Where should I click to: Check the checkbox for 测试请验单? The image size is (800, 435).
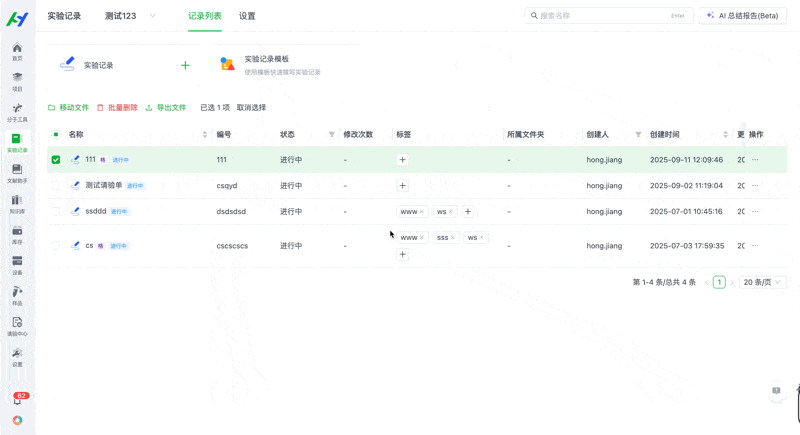[56, 186]
